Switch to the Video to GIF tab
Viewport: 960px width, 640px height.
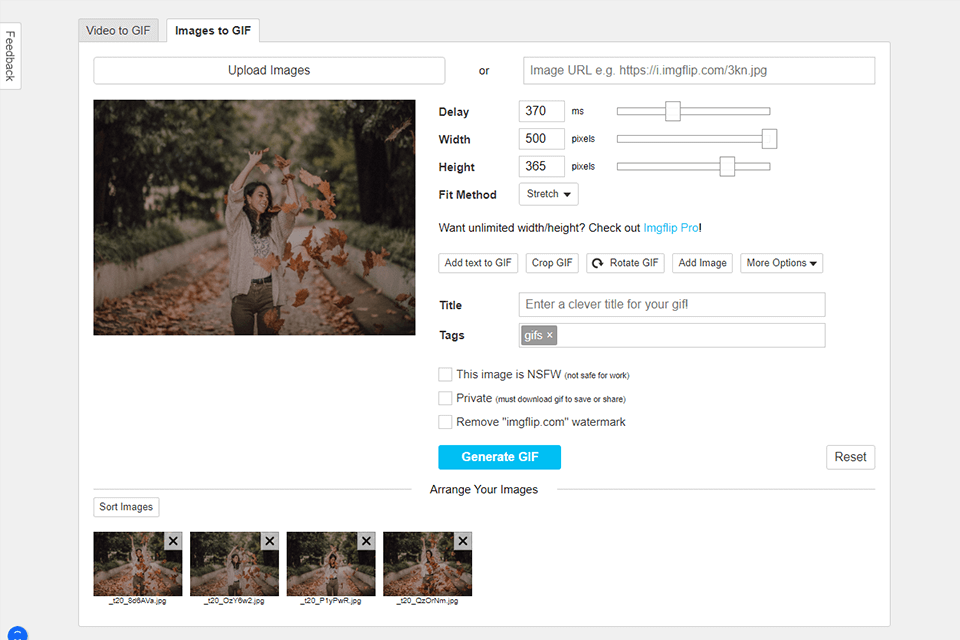point(118,30)
